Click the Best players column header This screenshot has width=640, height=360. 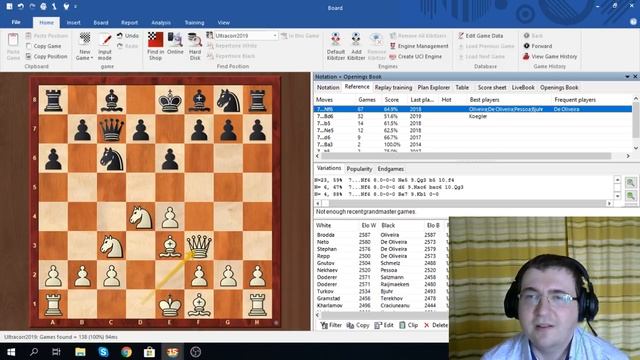tap(484, 100)
